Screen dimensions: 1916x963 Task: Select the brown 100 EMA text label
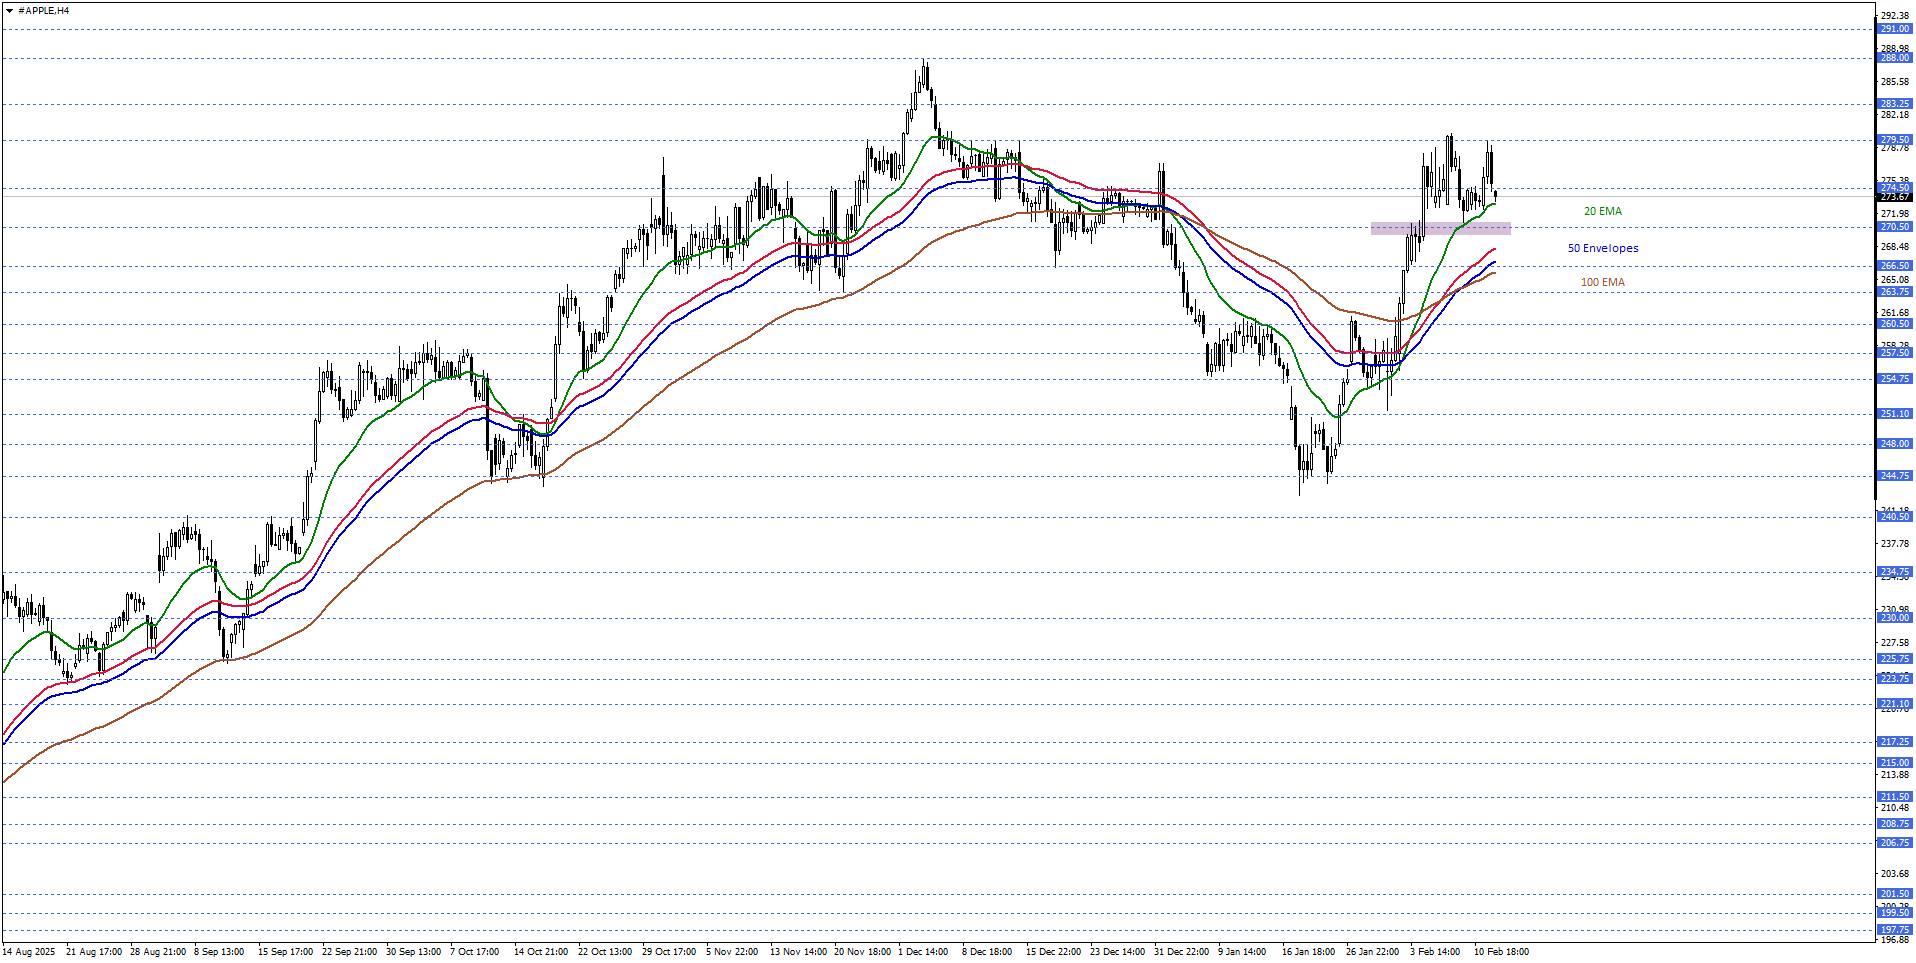pyautogui.click(x=1602, y=283)
